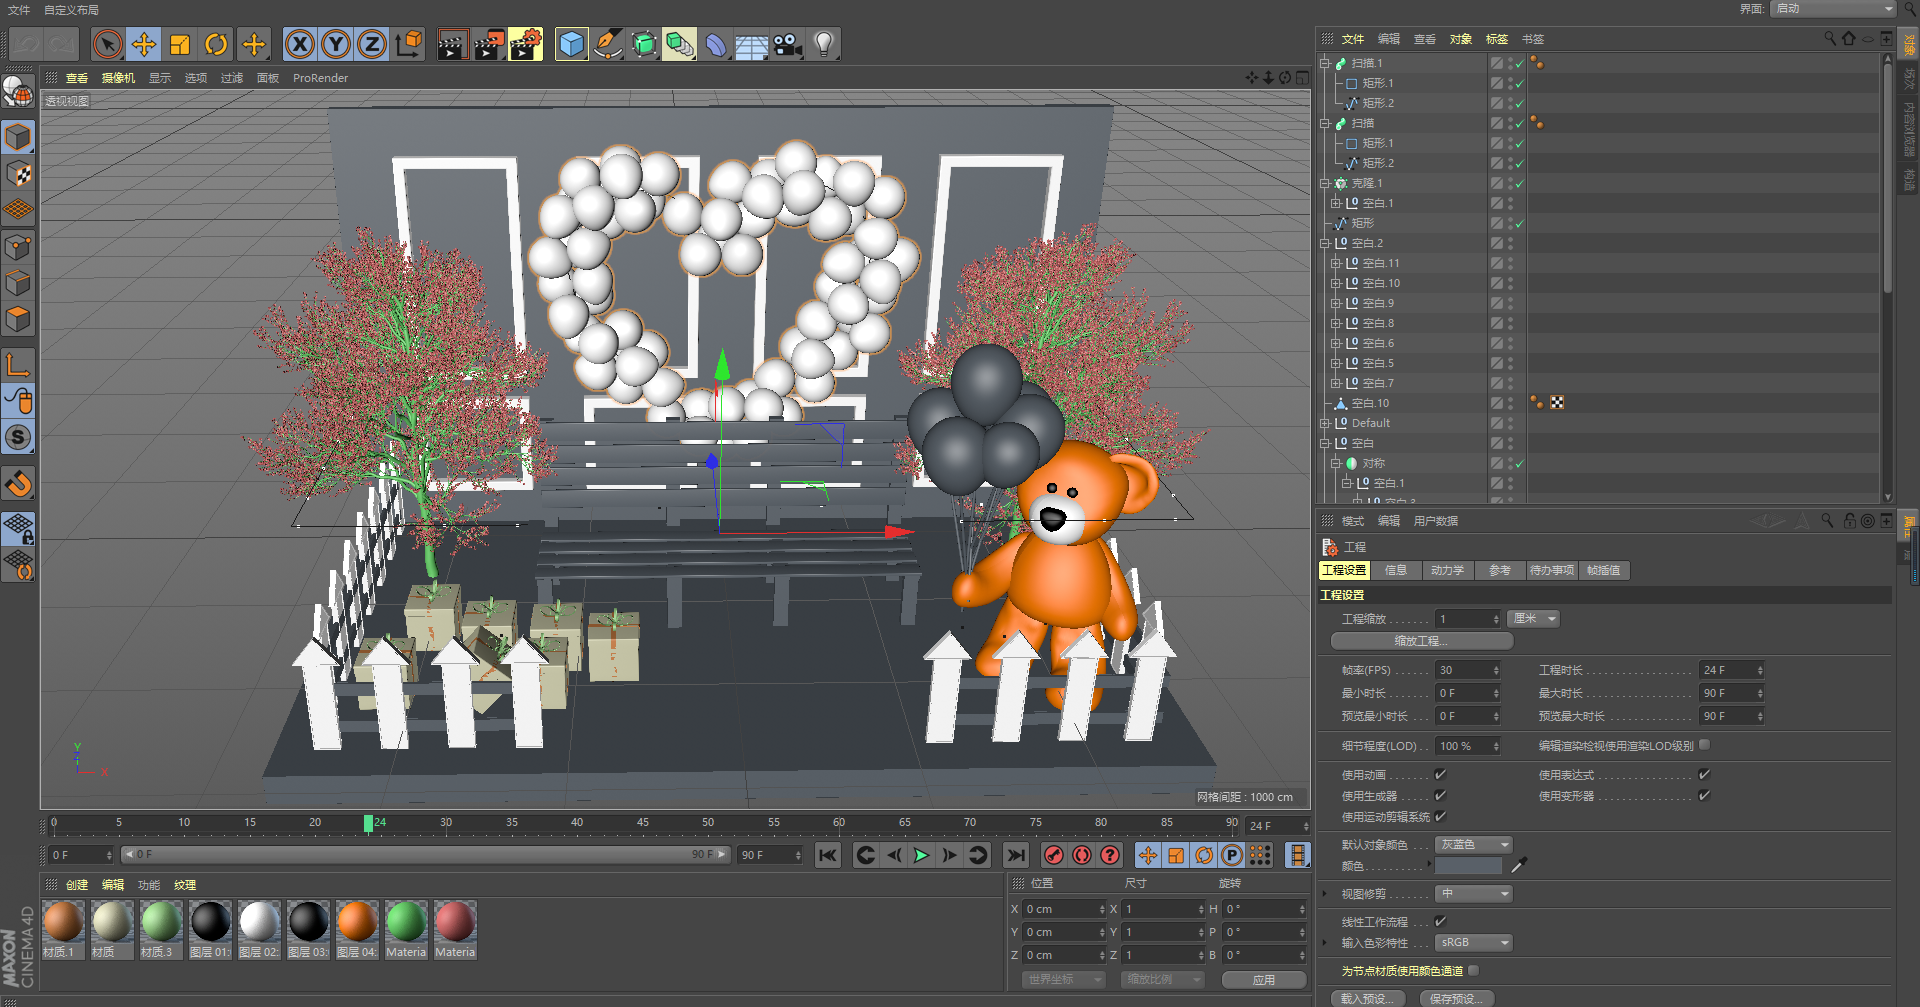This screenshot has height=1007, width=1920.
Task: Select the Rotate tool in top toolbar
Action: coord(216,44)
